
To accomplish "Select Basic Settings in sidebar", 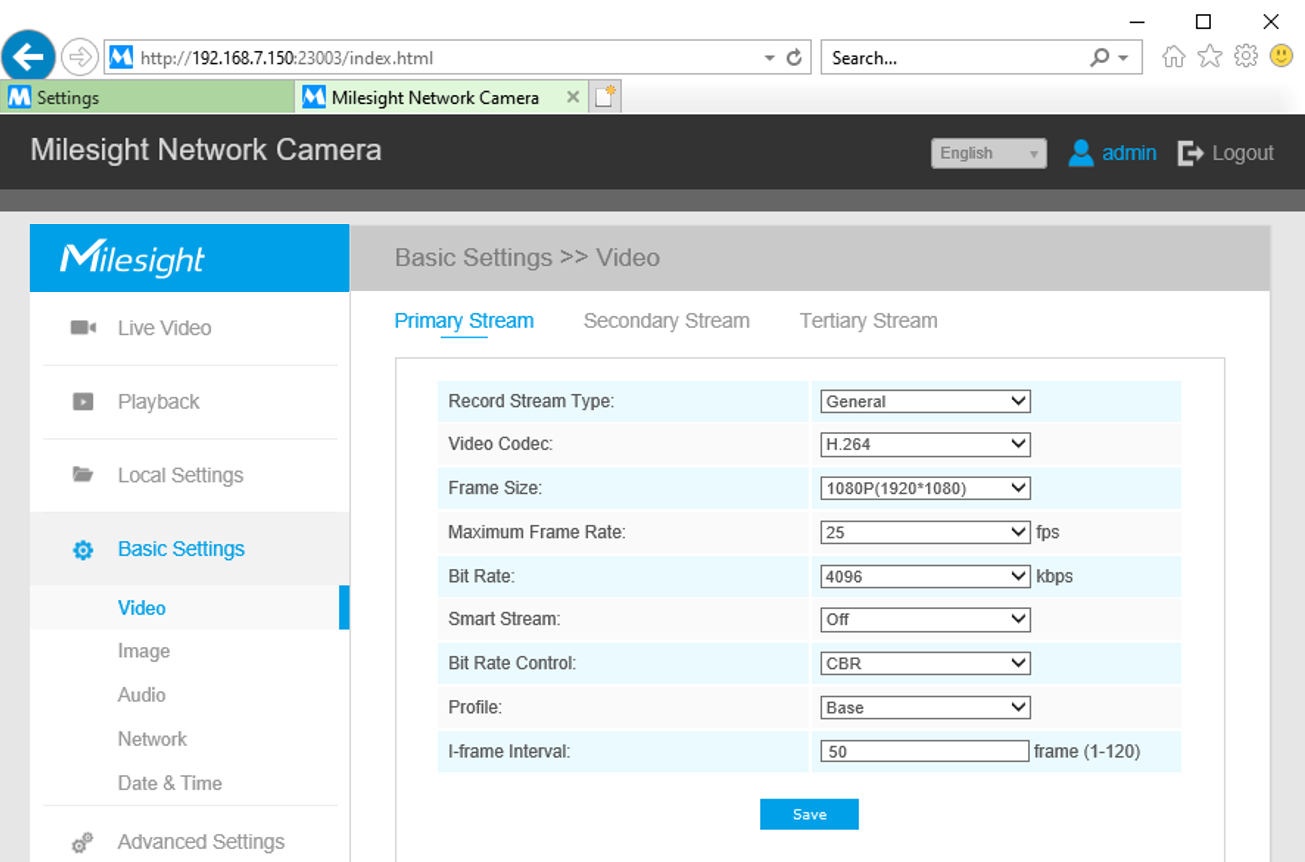I will pyautogui.click(x=181, y=549).
